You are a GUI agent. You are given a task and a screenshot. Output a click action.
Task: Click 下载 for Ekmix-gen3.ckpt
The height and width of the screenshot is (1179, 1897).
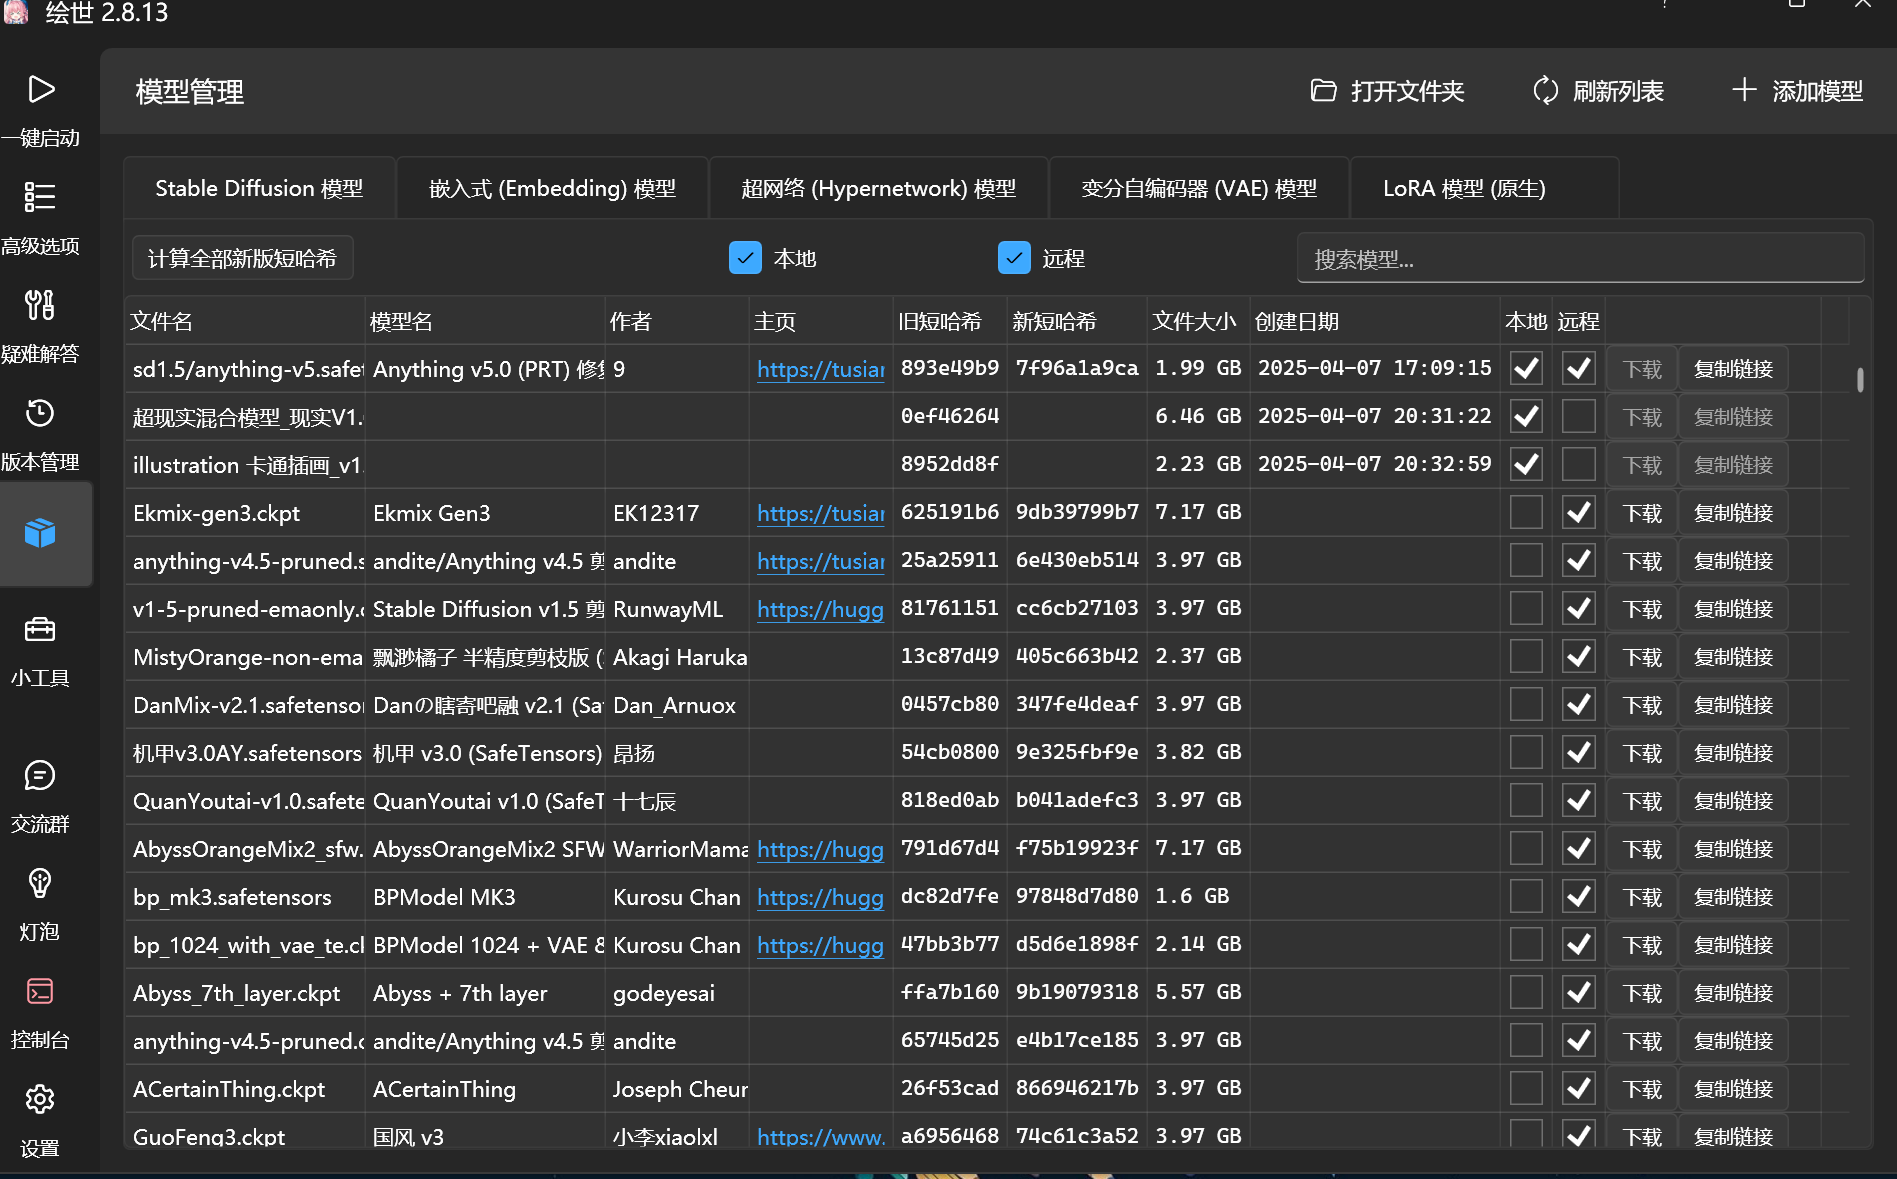tap(1641, 513)
